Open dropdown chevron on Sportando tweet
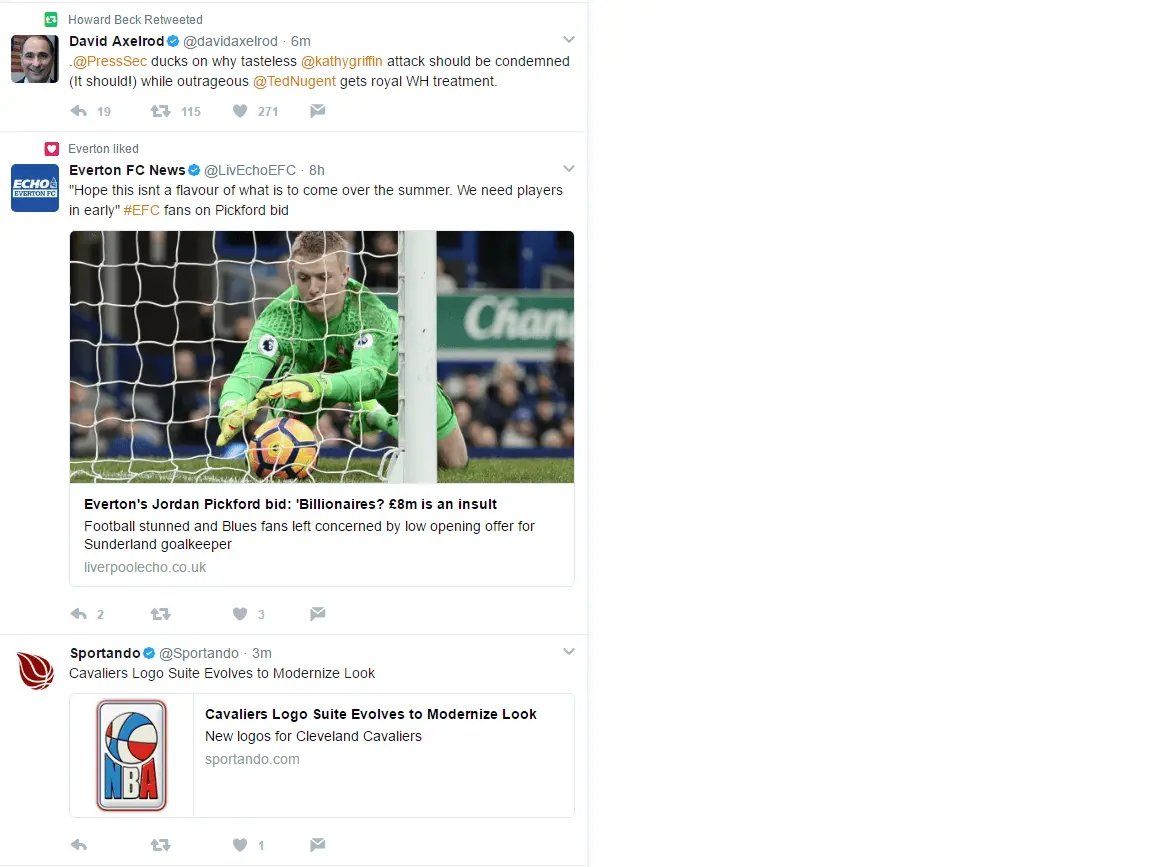 click(x=569, y=652)
